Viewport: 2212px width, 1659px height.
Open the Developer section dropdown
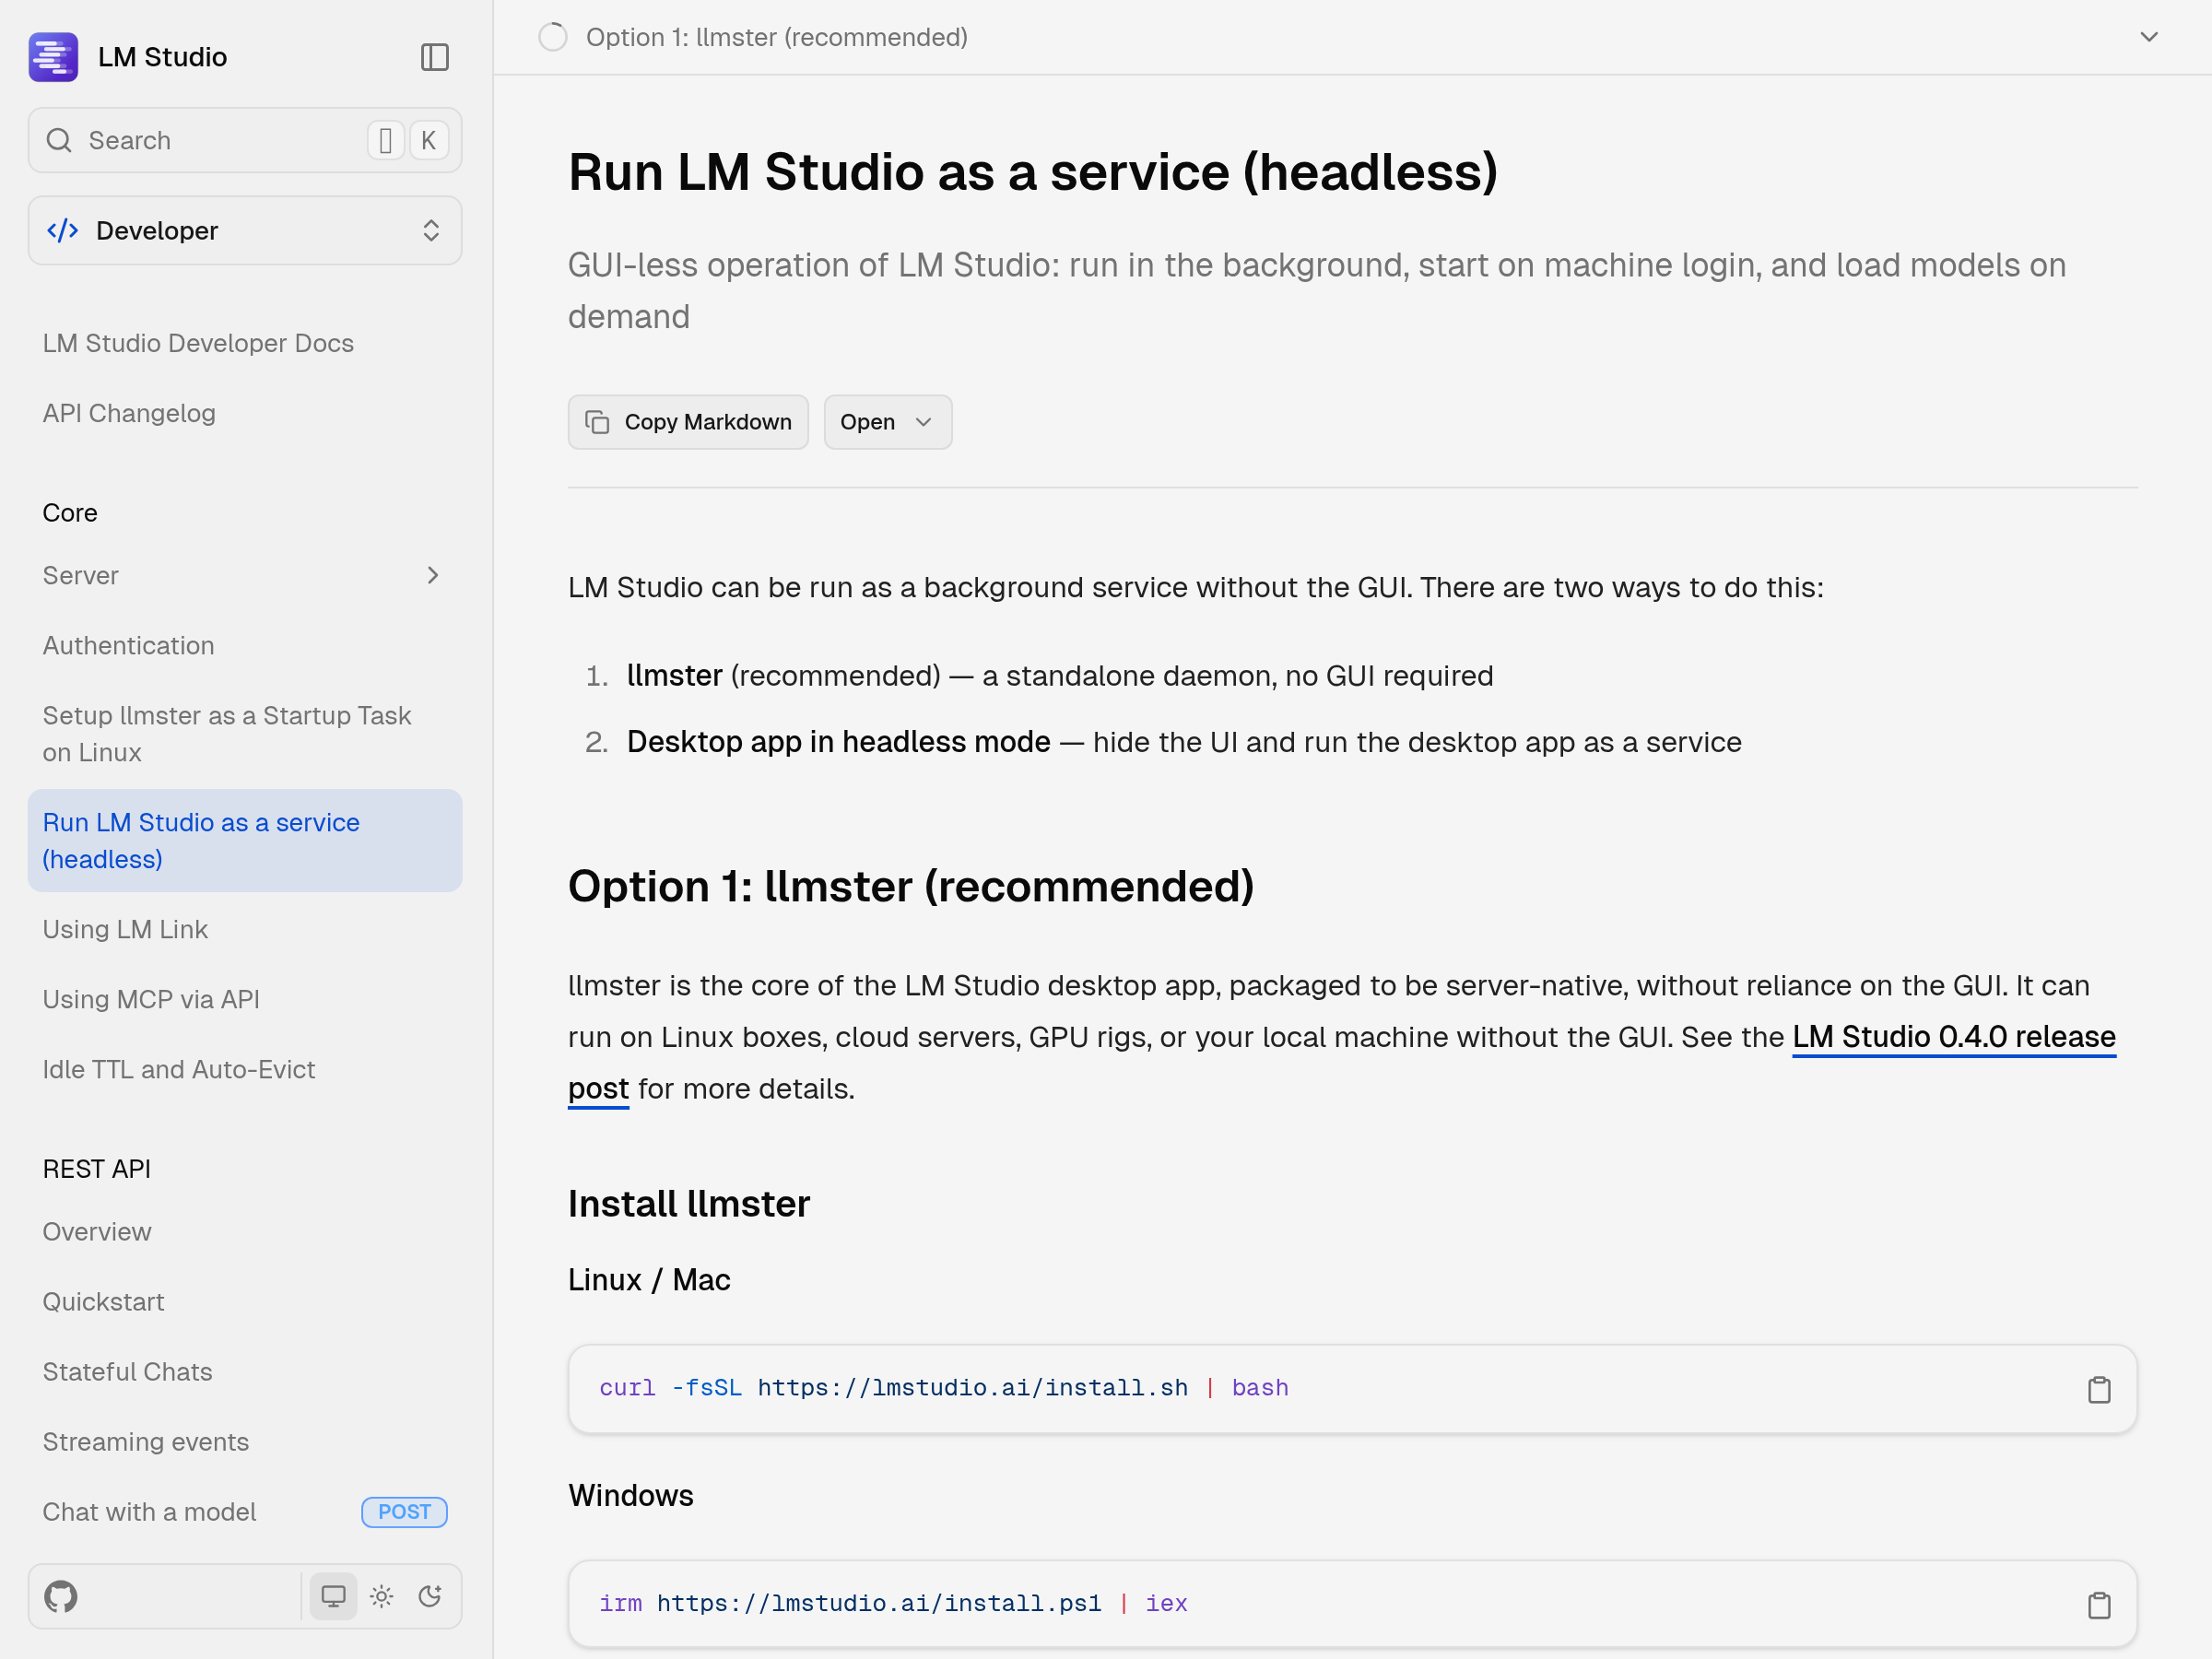pos(245,231)
